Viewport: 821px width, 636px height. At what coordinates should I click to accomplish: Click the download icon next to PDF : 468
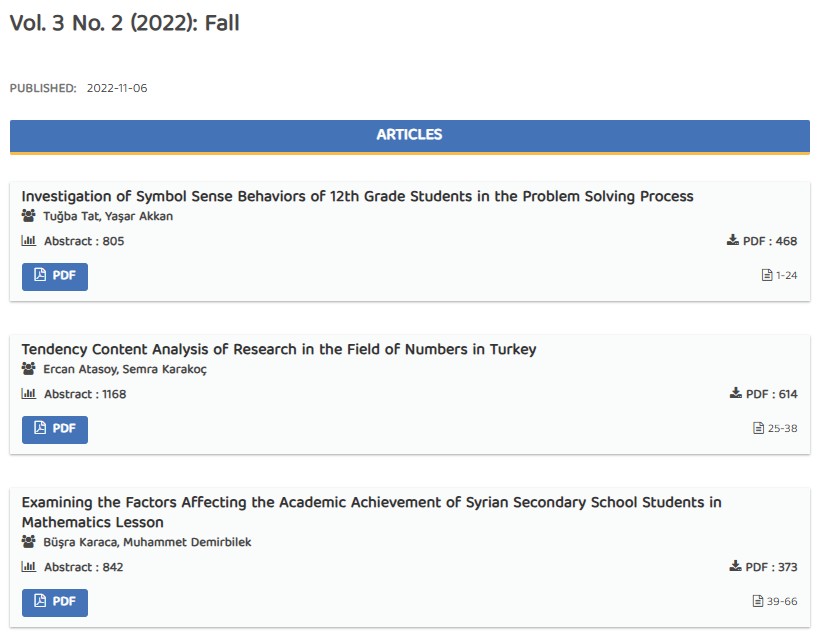pyautogui.click(x=733, y=241)
